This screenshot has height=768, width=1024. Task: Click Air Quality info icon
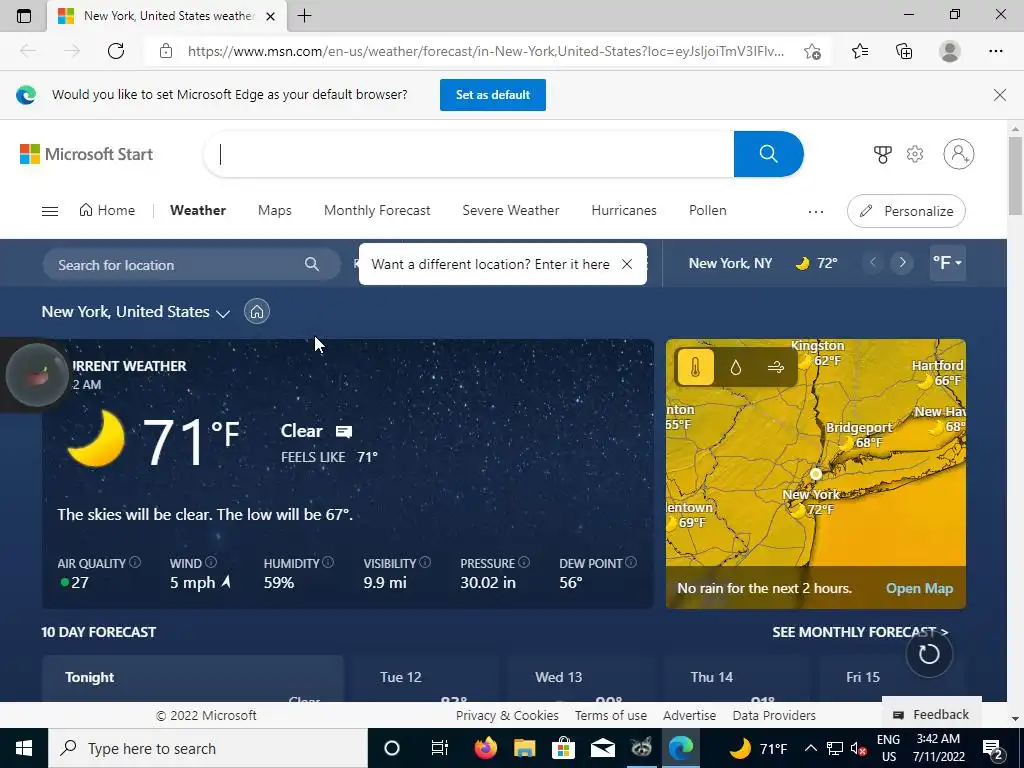point(135,562)
